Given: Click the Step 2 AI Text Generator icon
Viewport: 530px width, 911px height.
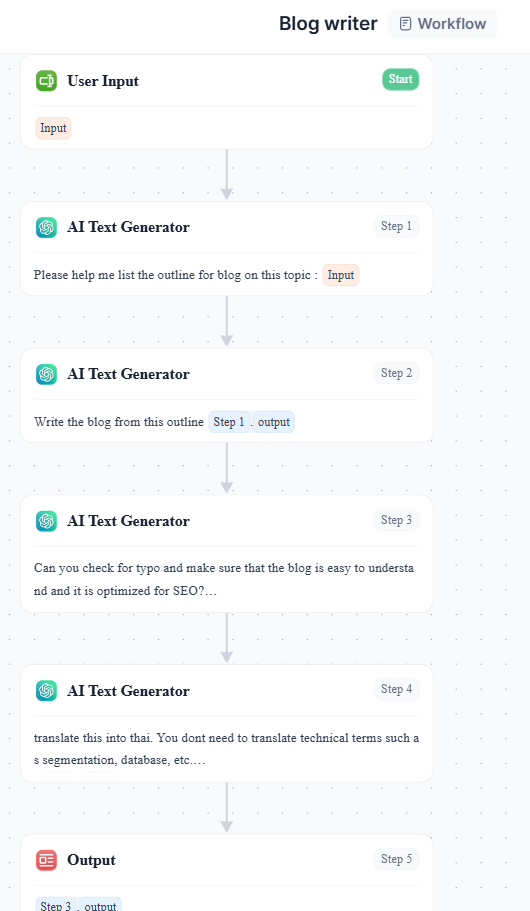Looking at the screenshot, I should pyautogui.click(x=46, y=374).
